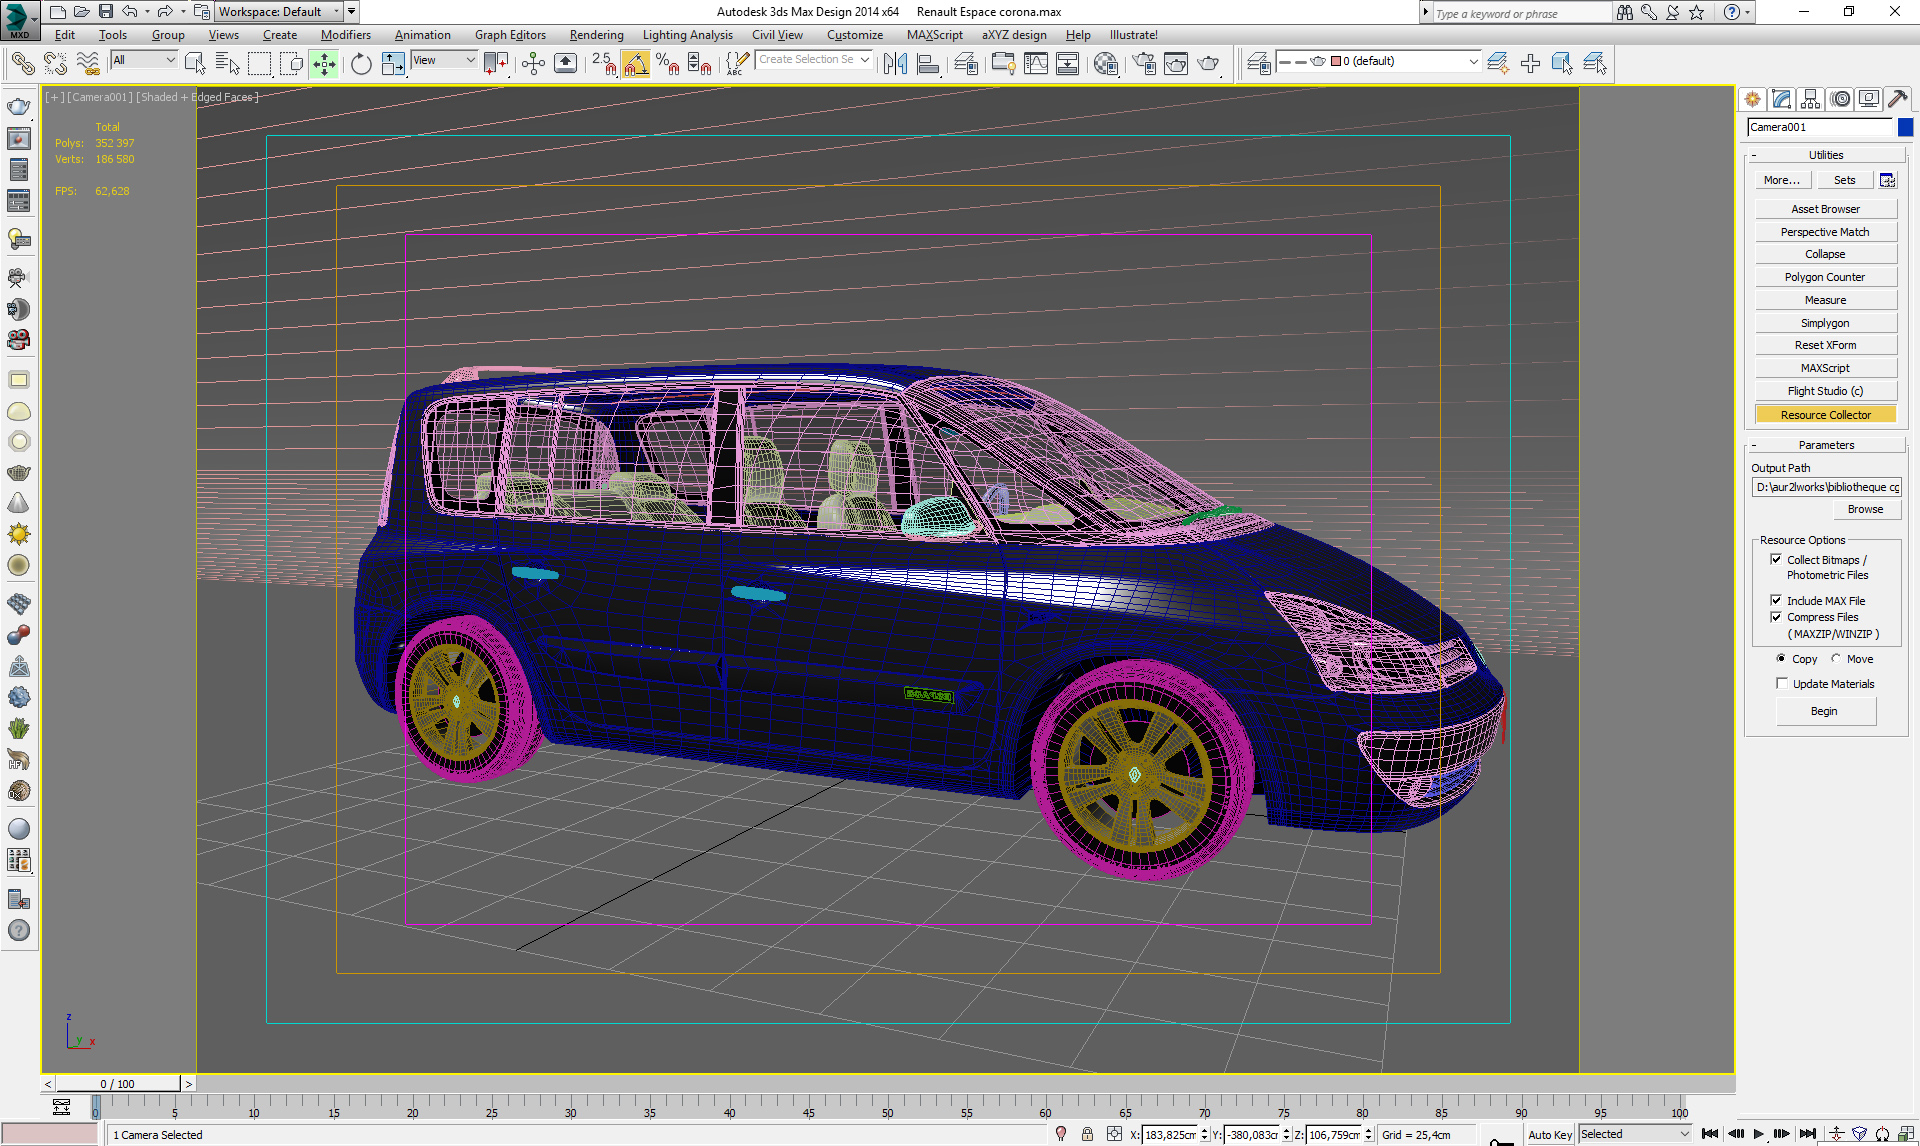Image resolution: width=1920 pixels, height=1146 pixels.
Task: Uncheck Collect Bitmaps / Photometric Files
Action: click(1776, 559)
